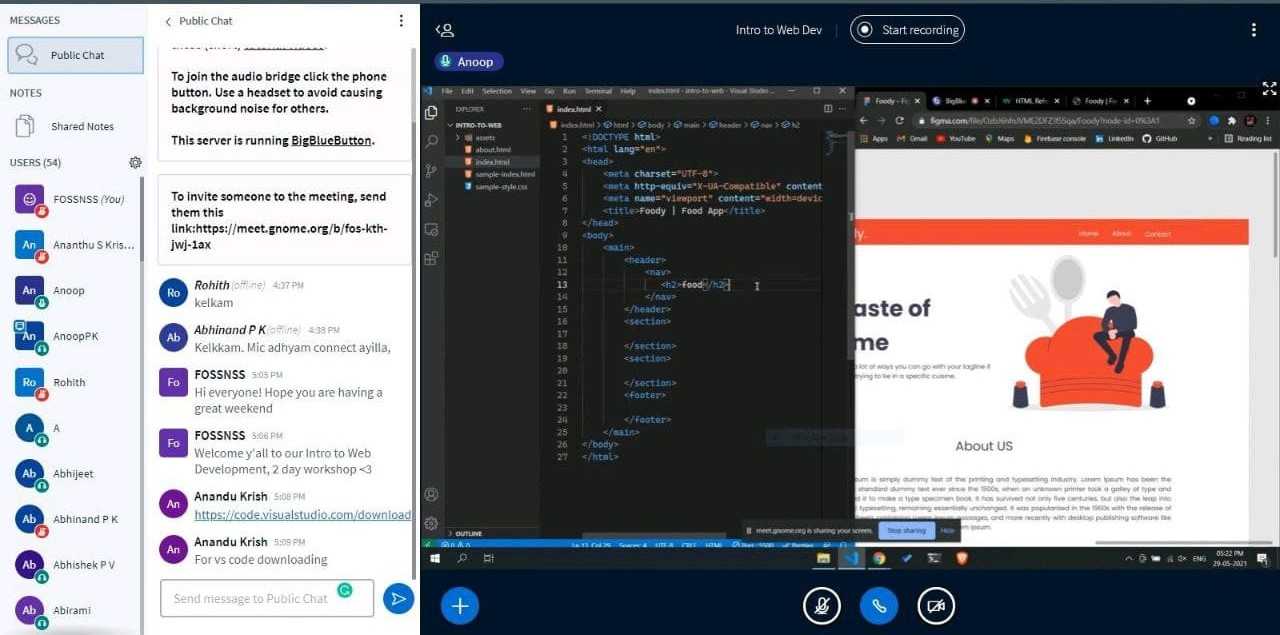Open the code.visualstudio.com download link
Image resolution: width=1280 pixels, height=635 pixels.
click(x=302, y=515)
